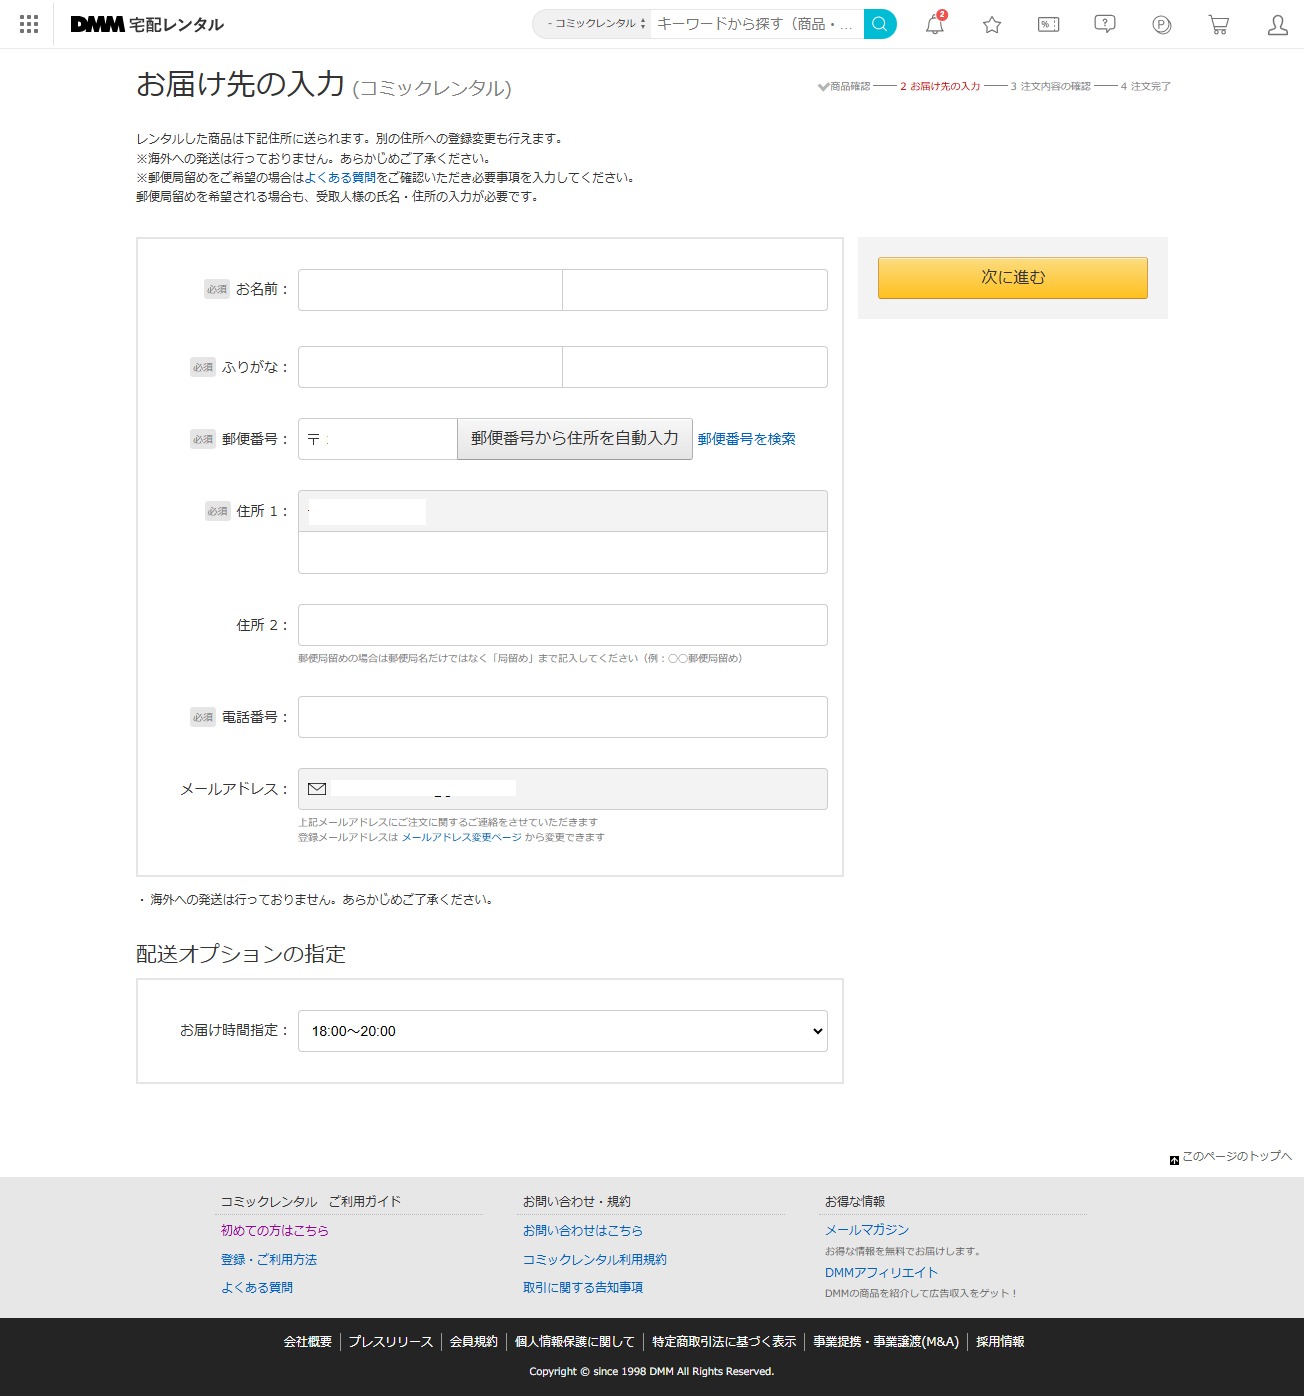Open the コミックレンタル search category selector

click(591, 24)
